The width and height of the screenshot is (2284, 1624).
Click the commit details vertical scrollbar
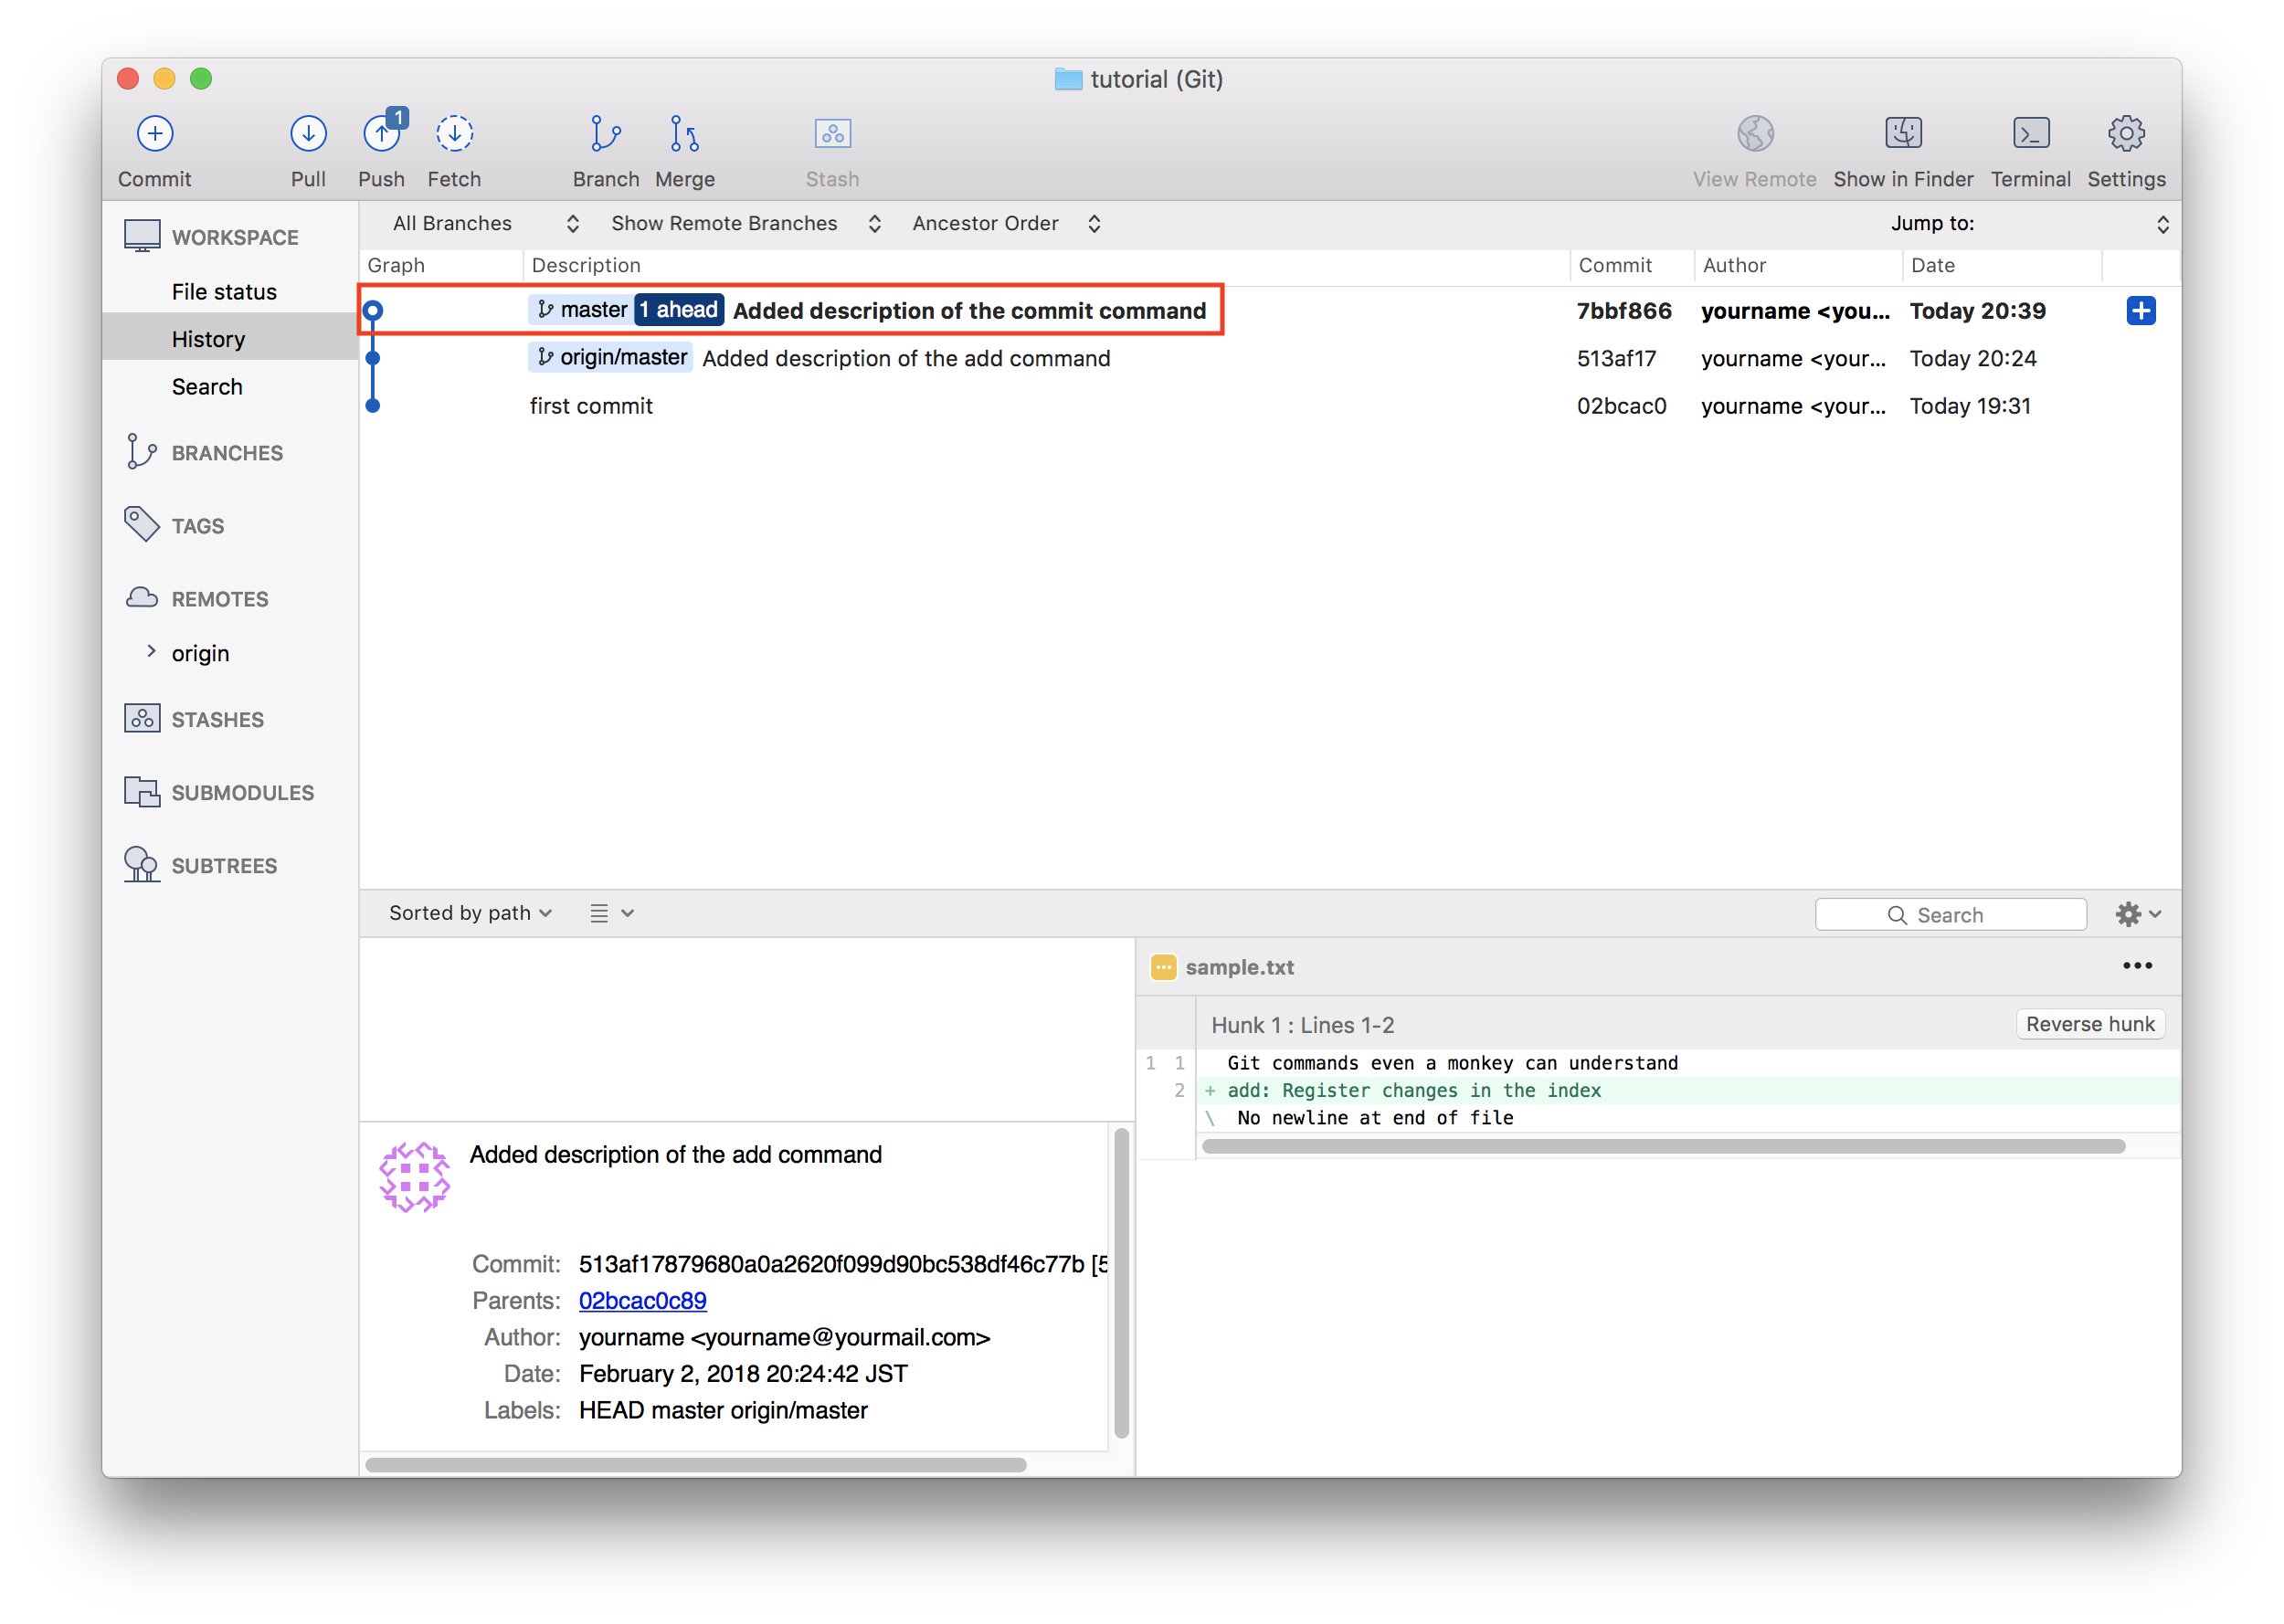(1121, 1283)
